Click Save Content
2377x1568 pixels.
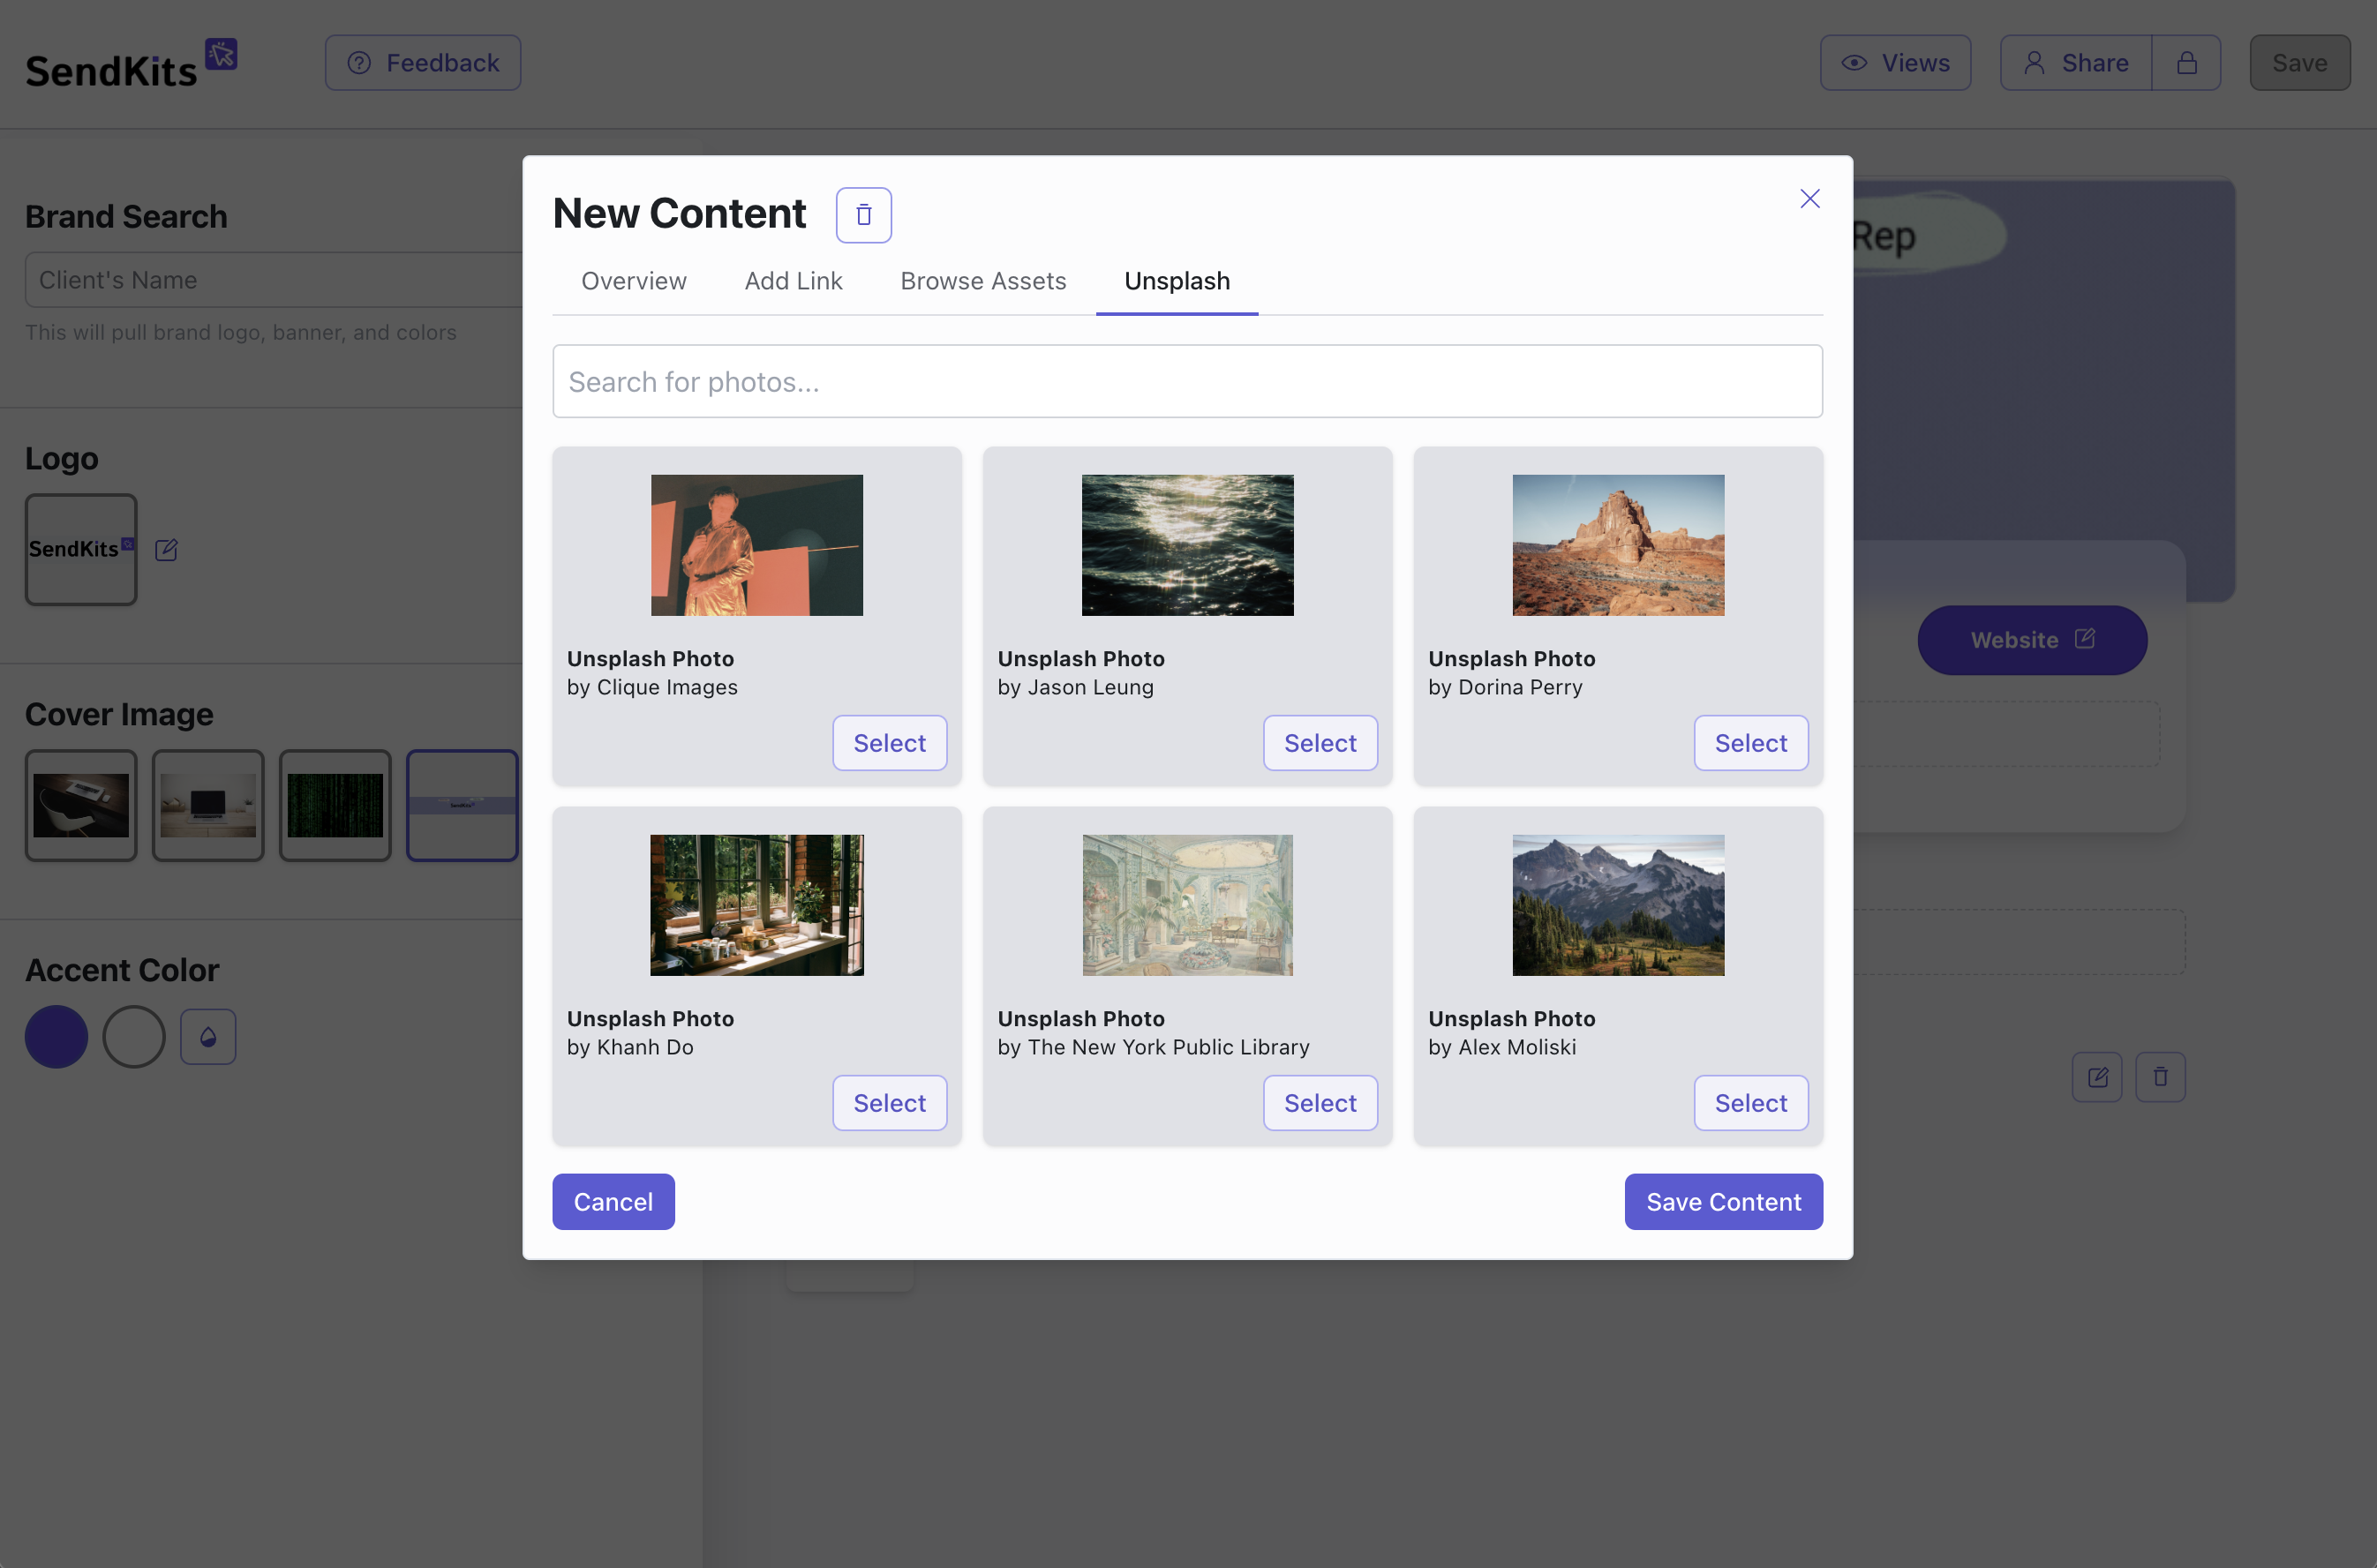click(1723, 1202)
